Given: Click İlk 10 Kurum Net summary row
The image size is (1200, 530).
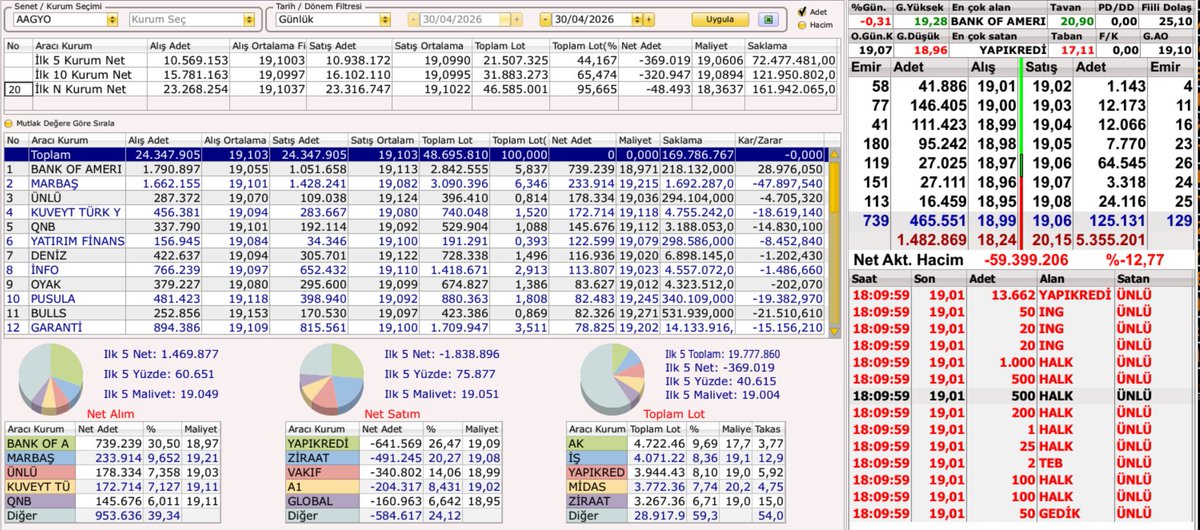Looking at the screenshot, I should click(420, 75).
